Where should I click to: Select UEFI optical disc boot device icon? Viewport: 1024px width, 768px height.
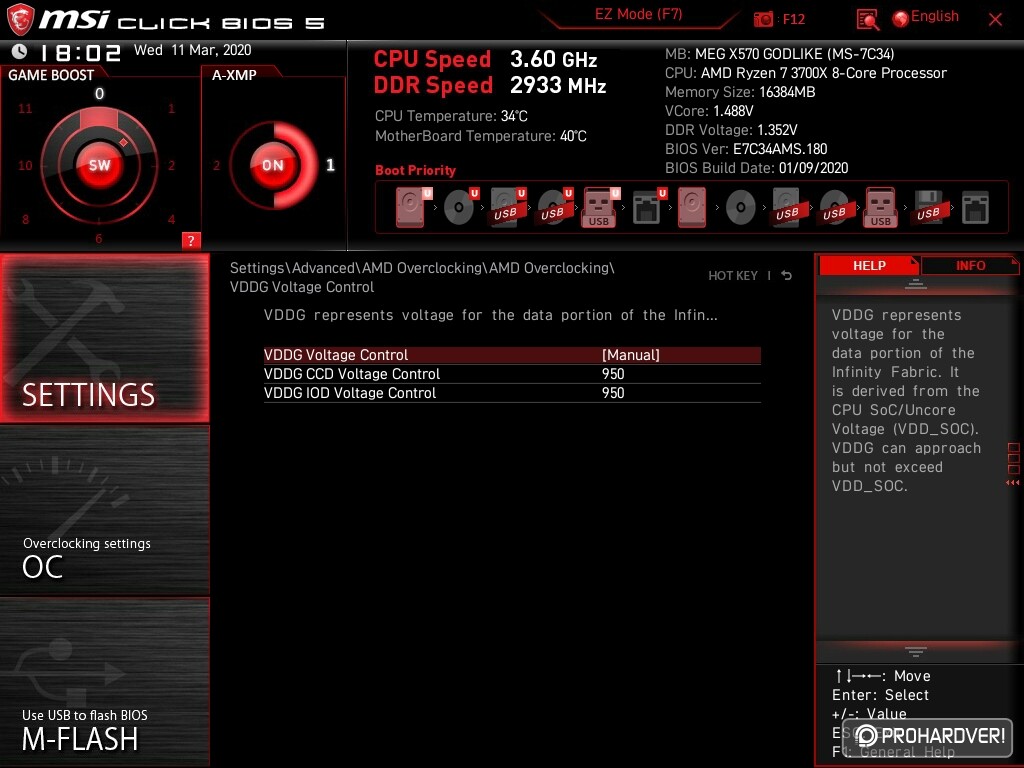point(460,207)
